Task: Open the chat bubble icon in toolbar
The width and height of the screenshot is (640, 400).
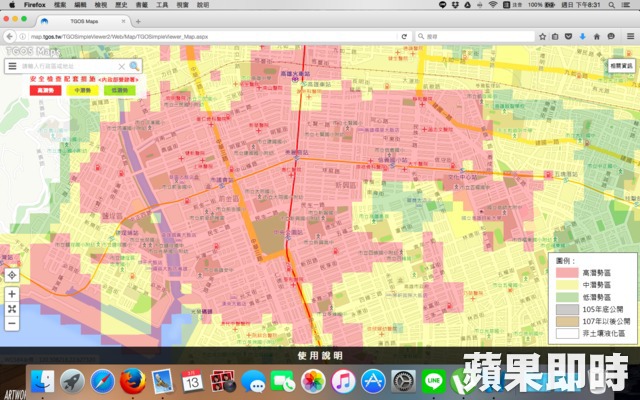Action: coord(611,36)
